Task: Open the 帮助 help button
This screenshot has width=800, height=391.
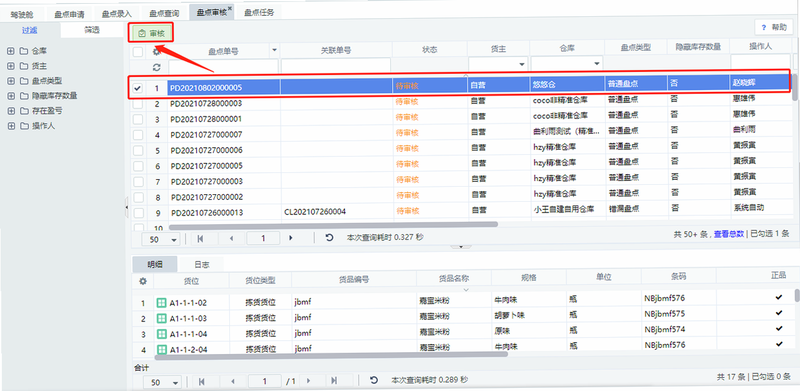Action: point(774,27)
